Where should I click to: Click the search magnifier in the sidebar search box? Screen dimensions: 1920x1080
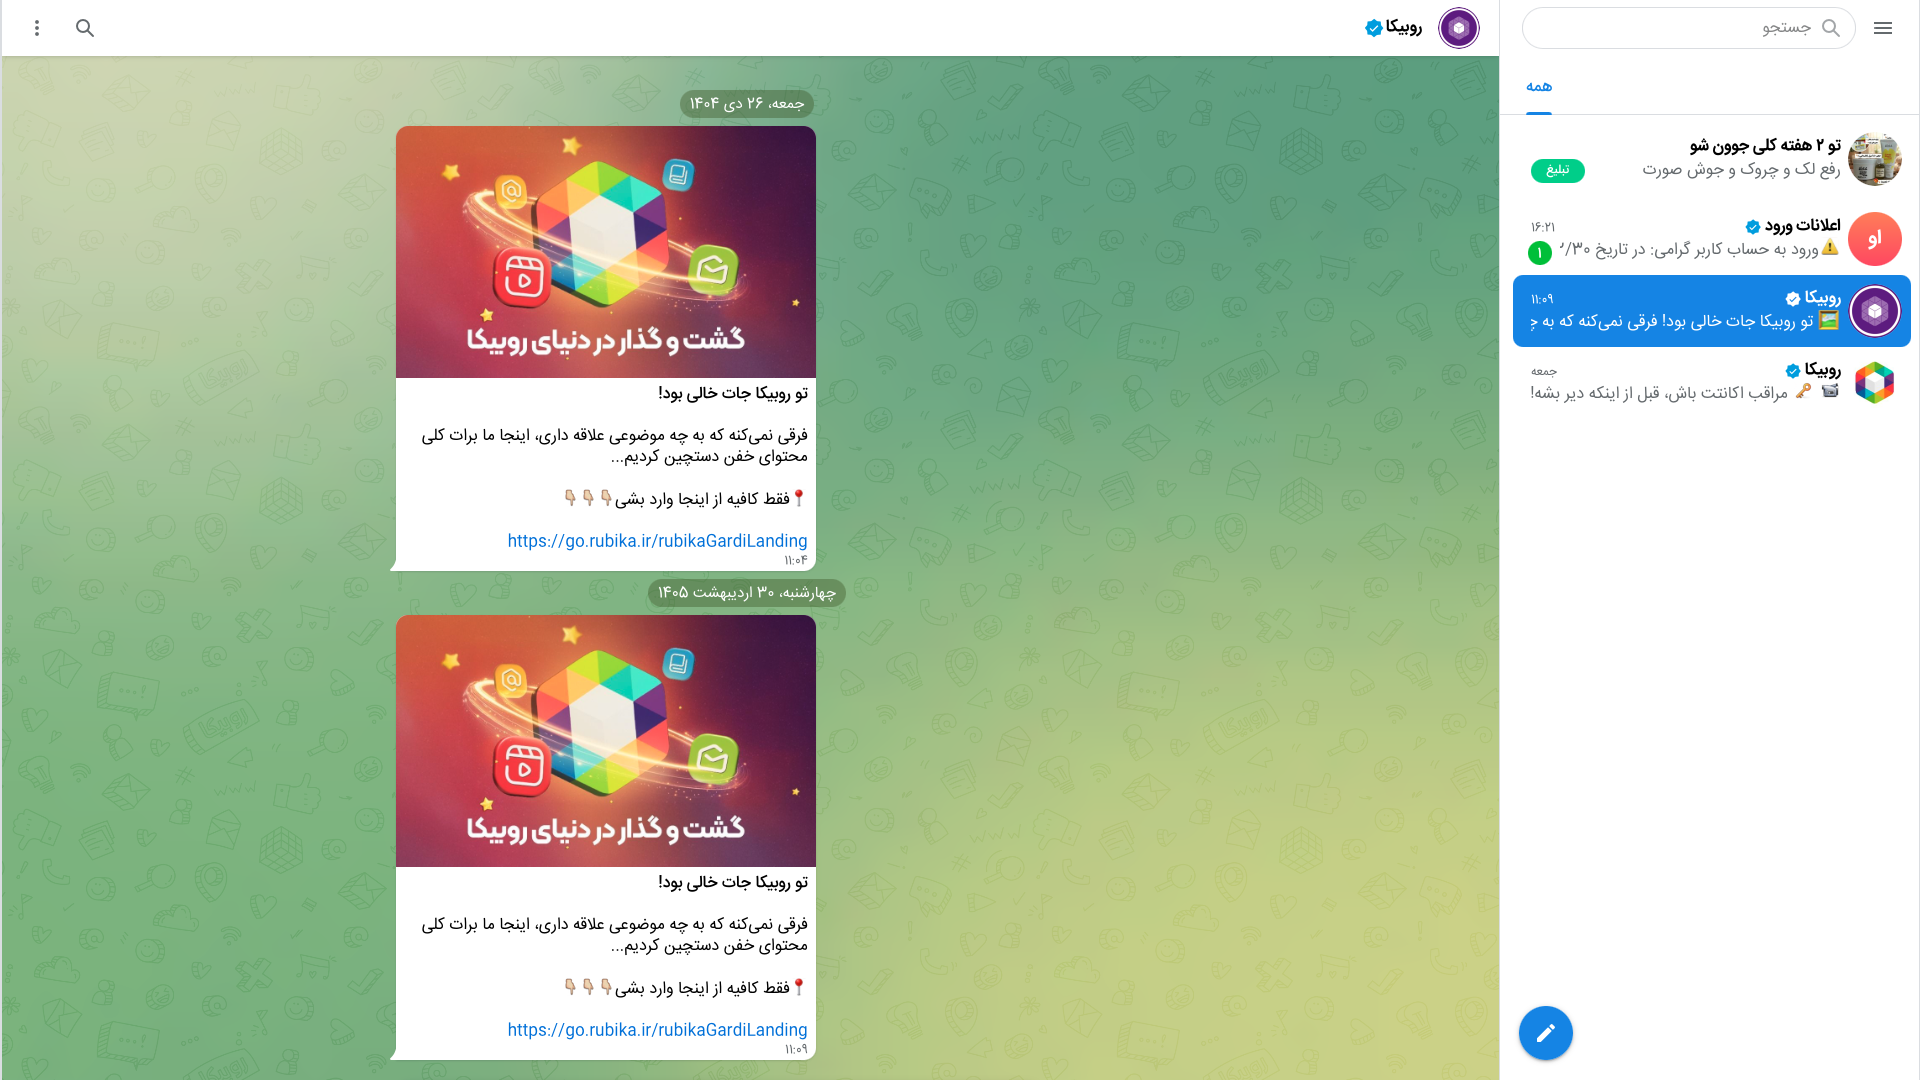(x=1831, y=28)
